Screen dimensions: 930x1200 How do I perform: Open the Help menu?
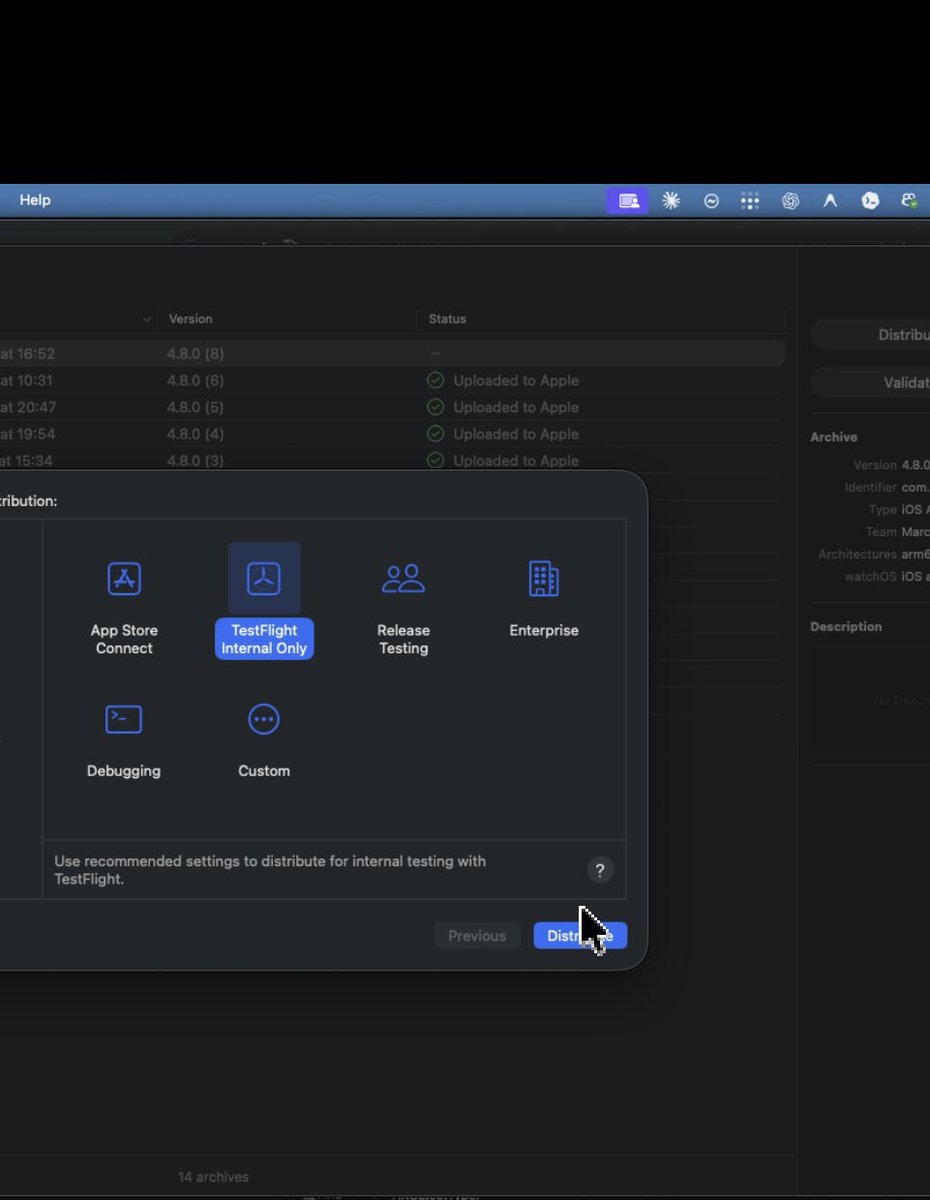[35, 200]
